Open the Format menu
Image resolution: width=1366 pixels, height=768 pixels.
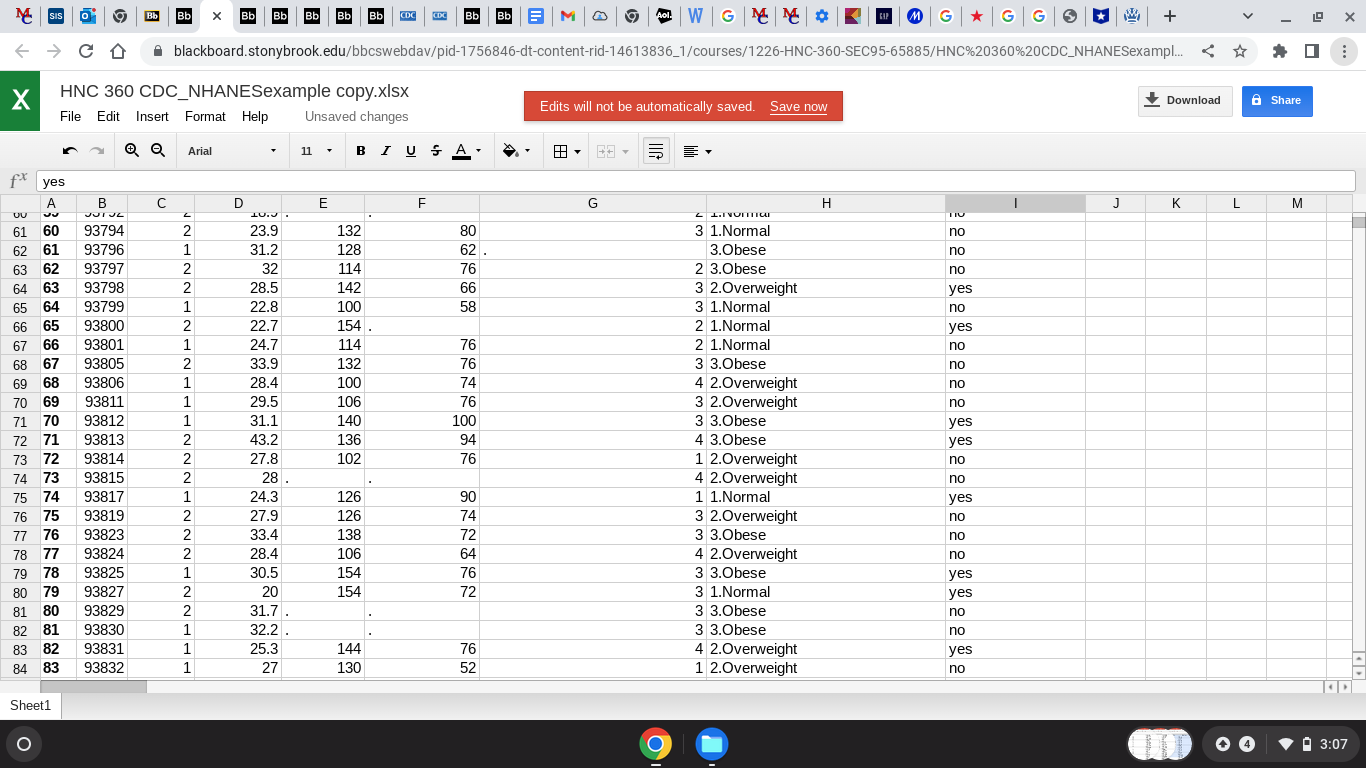pos(204,116)
